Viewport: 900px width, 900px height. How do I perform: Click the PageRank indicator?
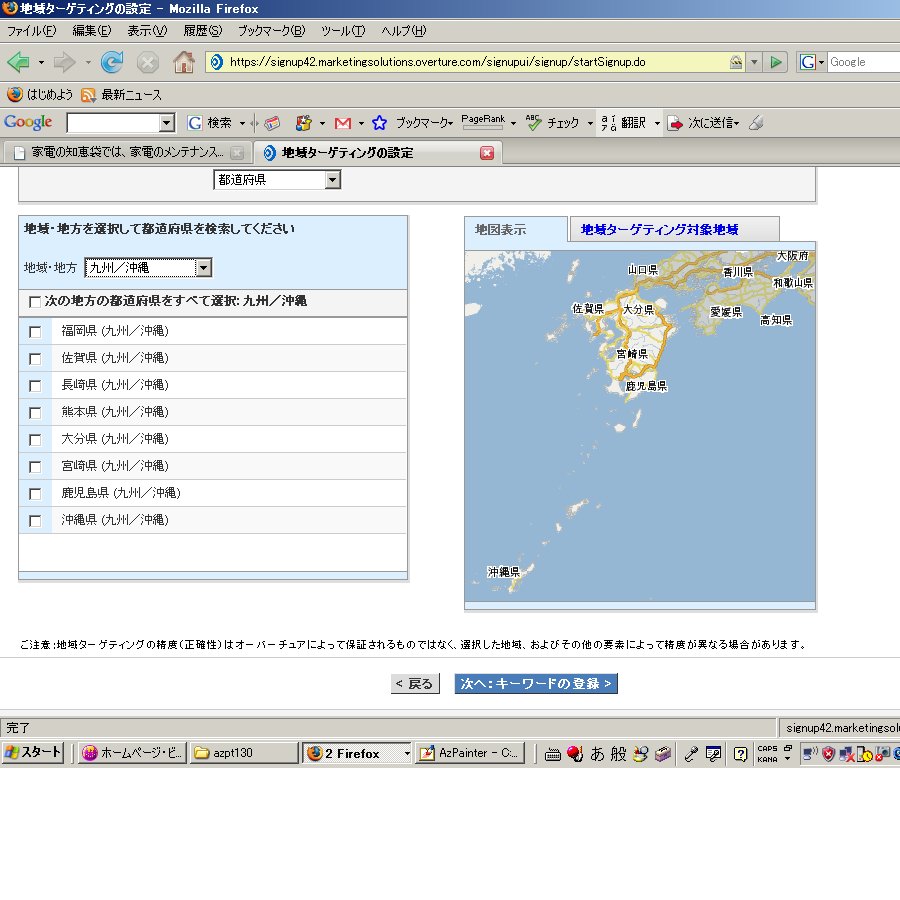483,122
